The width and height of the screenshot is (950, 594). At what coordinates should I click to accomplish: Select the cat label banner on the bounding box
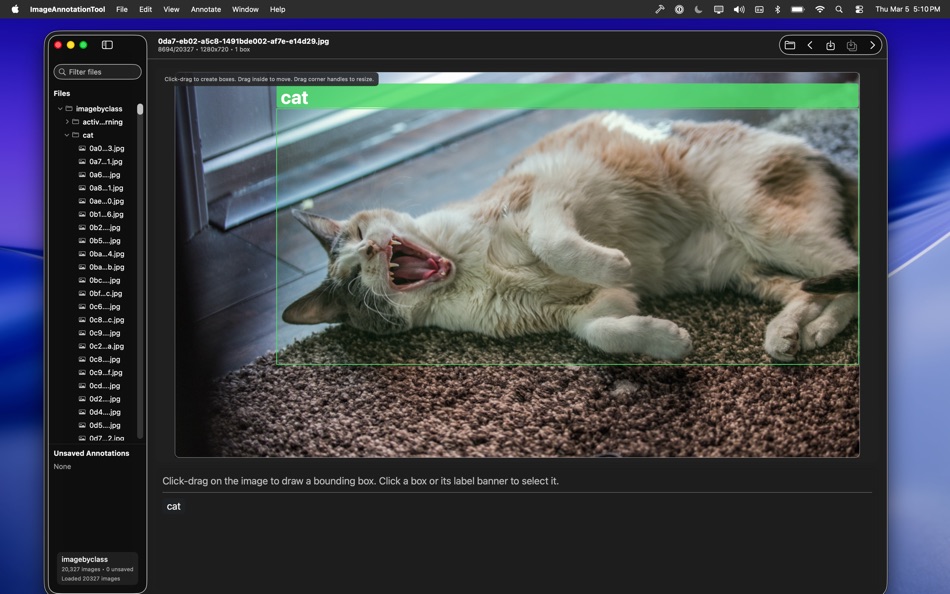click(x=295, y=97)
